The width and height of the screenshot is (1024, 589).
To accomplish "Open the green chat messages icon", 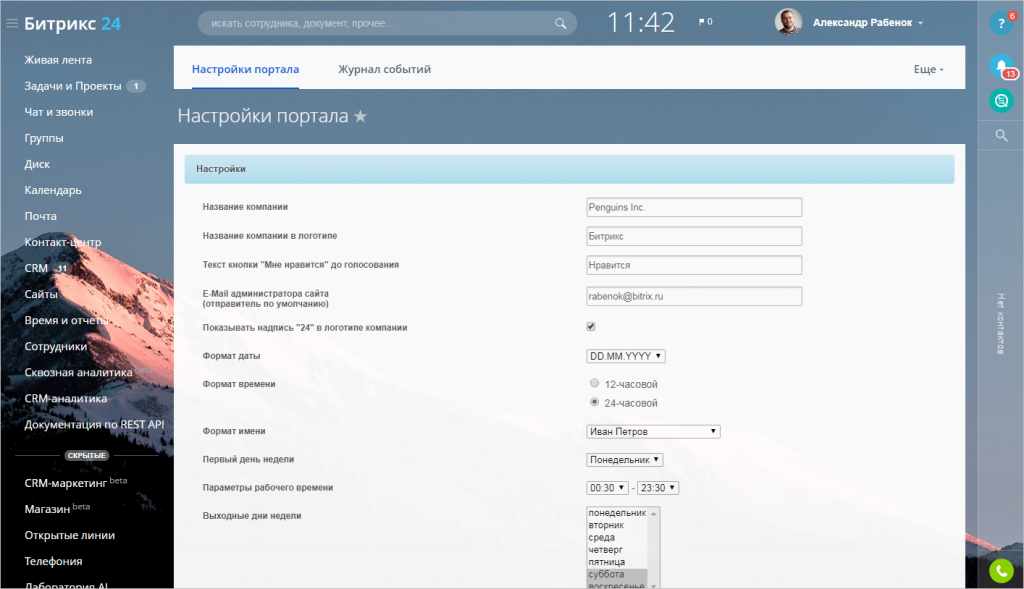I will [x=1001, y=101].
